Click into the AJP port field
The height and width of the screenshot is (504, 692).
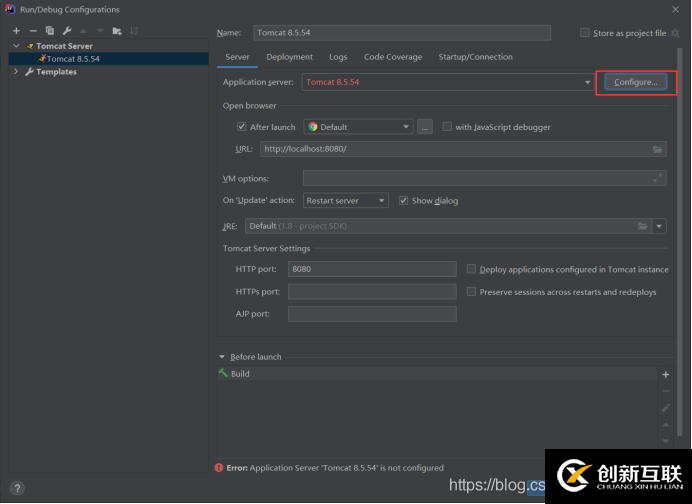372,314
